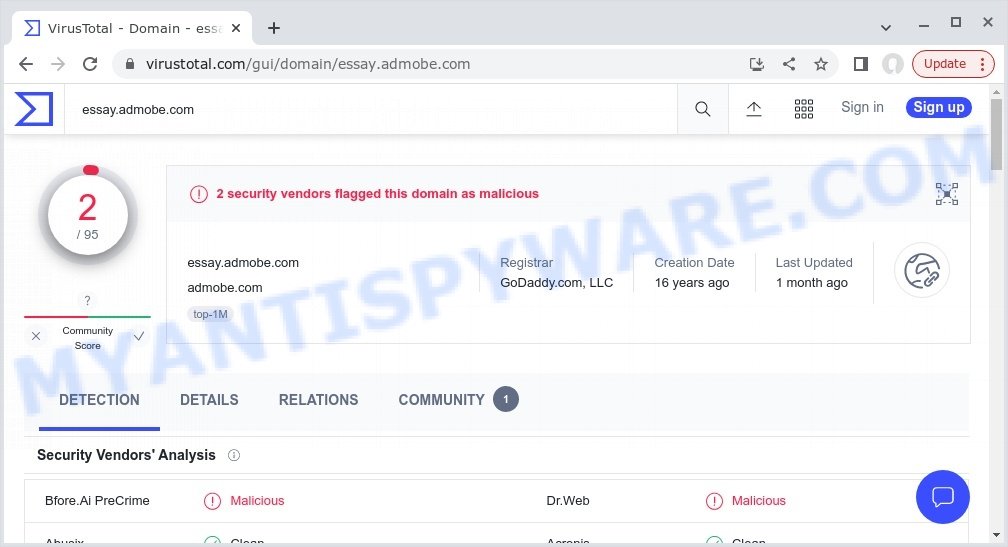Click the Dr.Web vendor name

[x=568, y=501]
